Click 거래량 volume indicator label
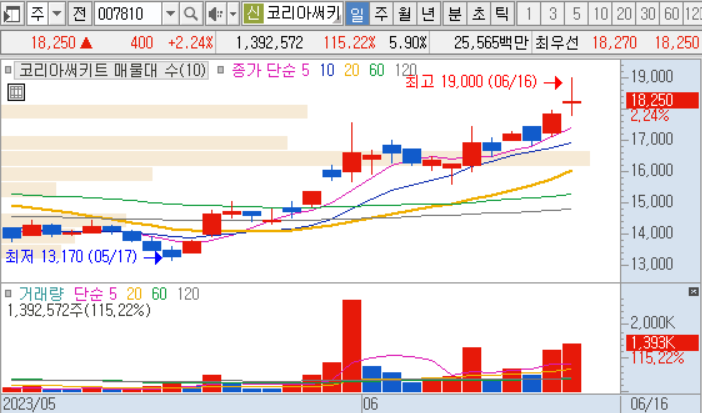The image size is (702, 413). point(42,294)
